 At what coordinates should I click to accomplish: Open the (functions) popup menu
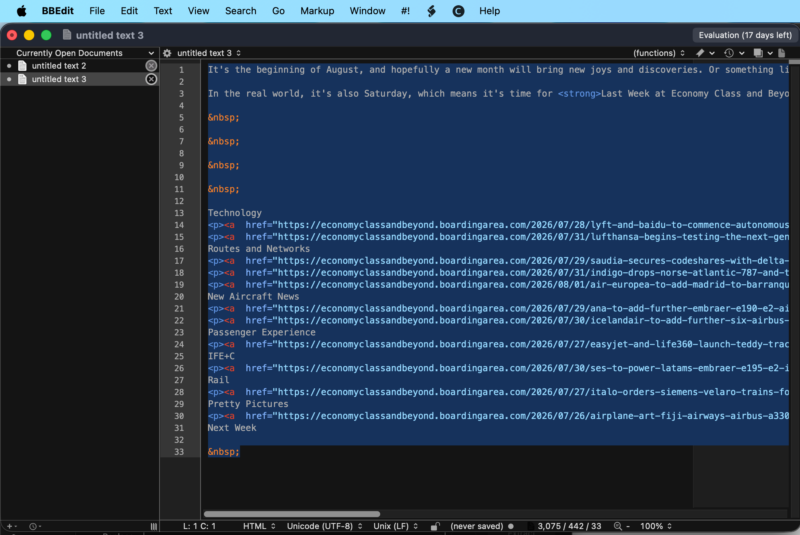pyautogui.click(x=659, y=53)
